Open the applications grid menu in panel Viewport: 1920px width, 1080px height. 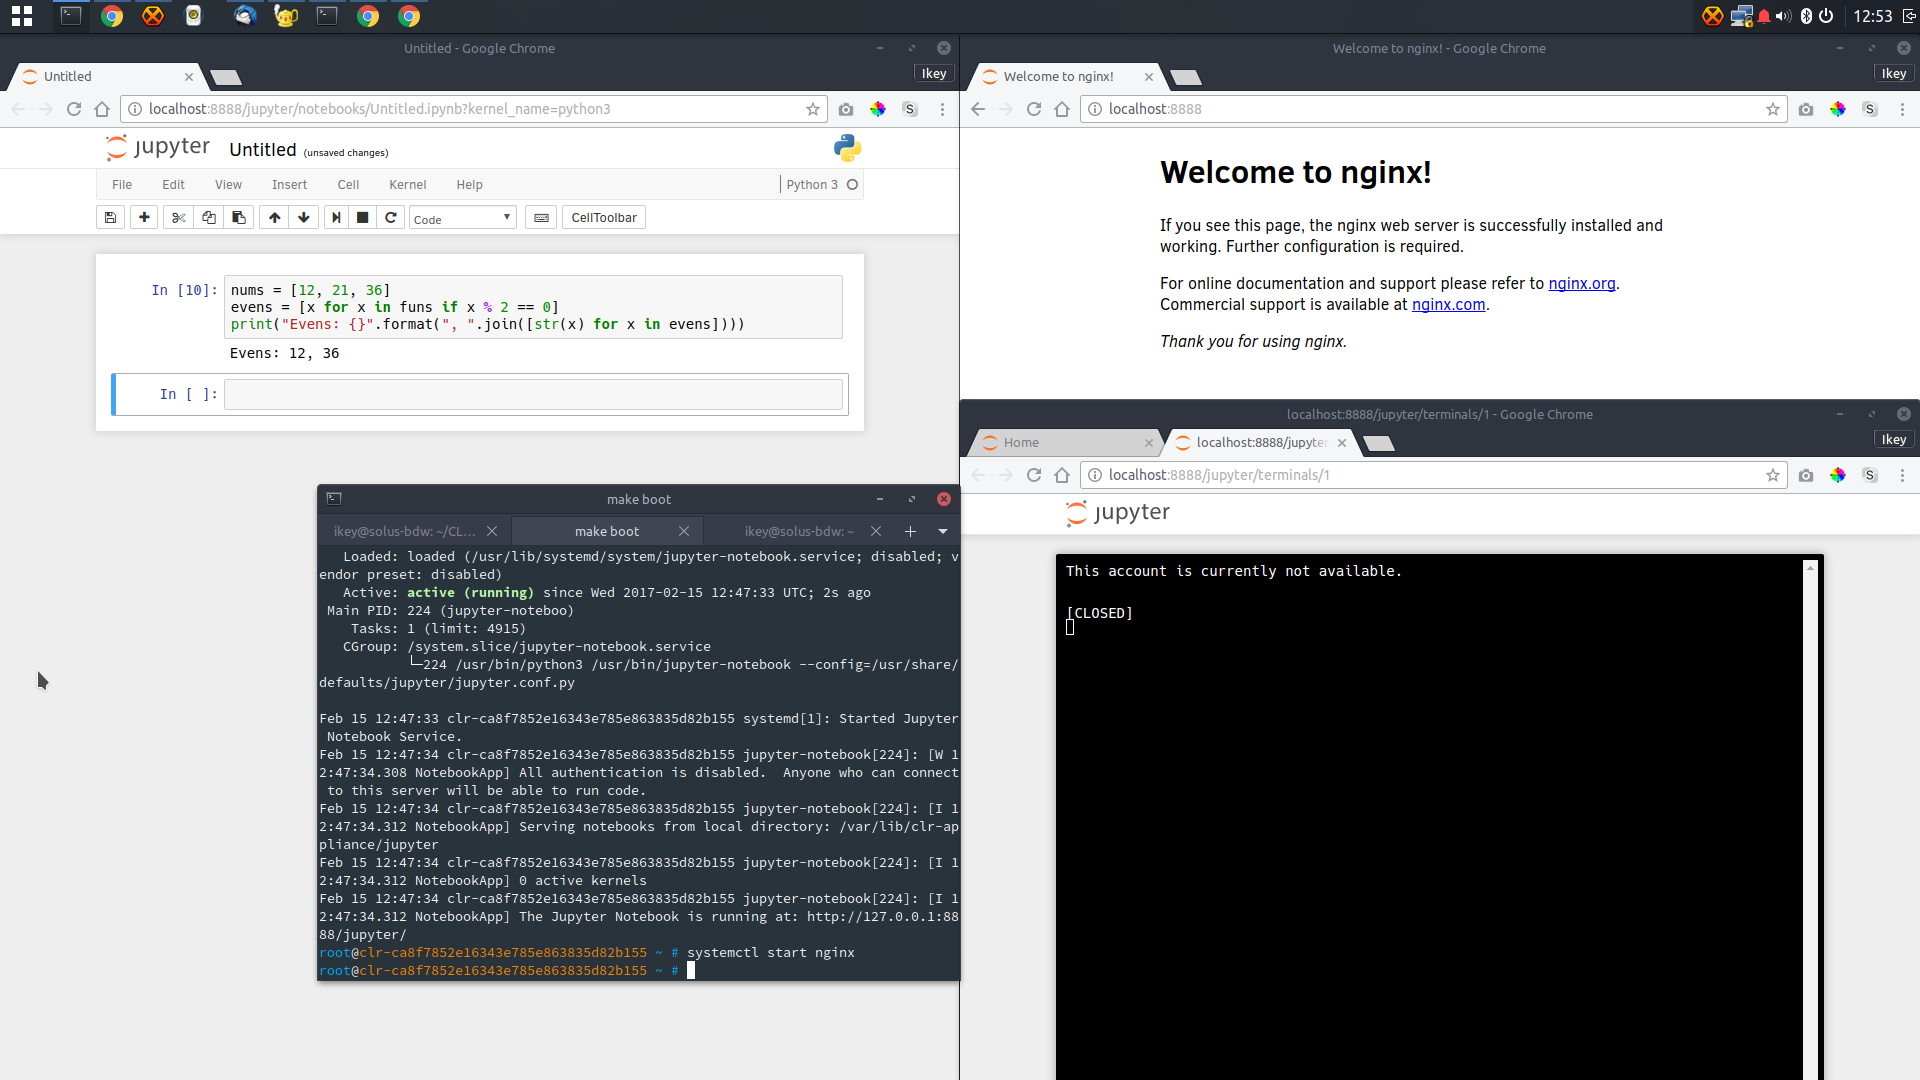pyautogui.click(x=22, y=16)
